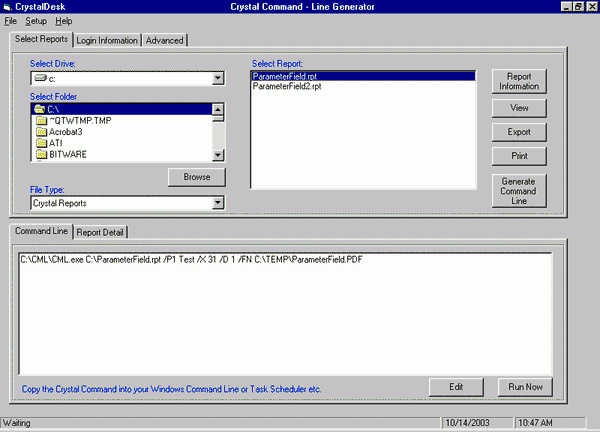Open the Setup menu
600x432 pixels.
pyautogui.click(x=36, y=21)
